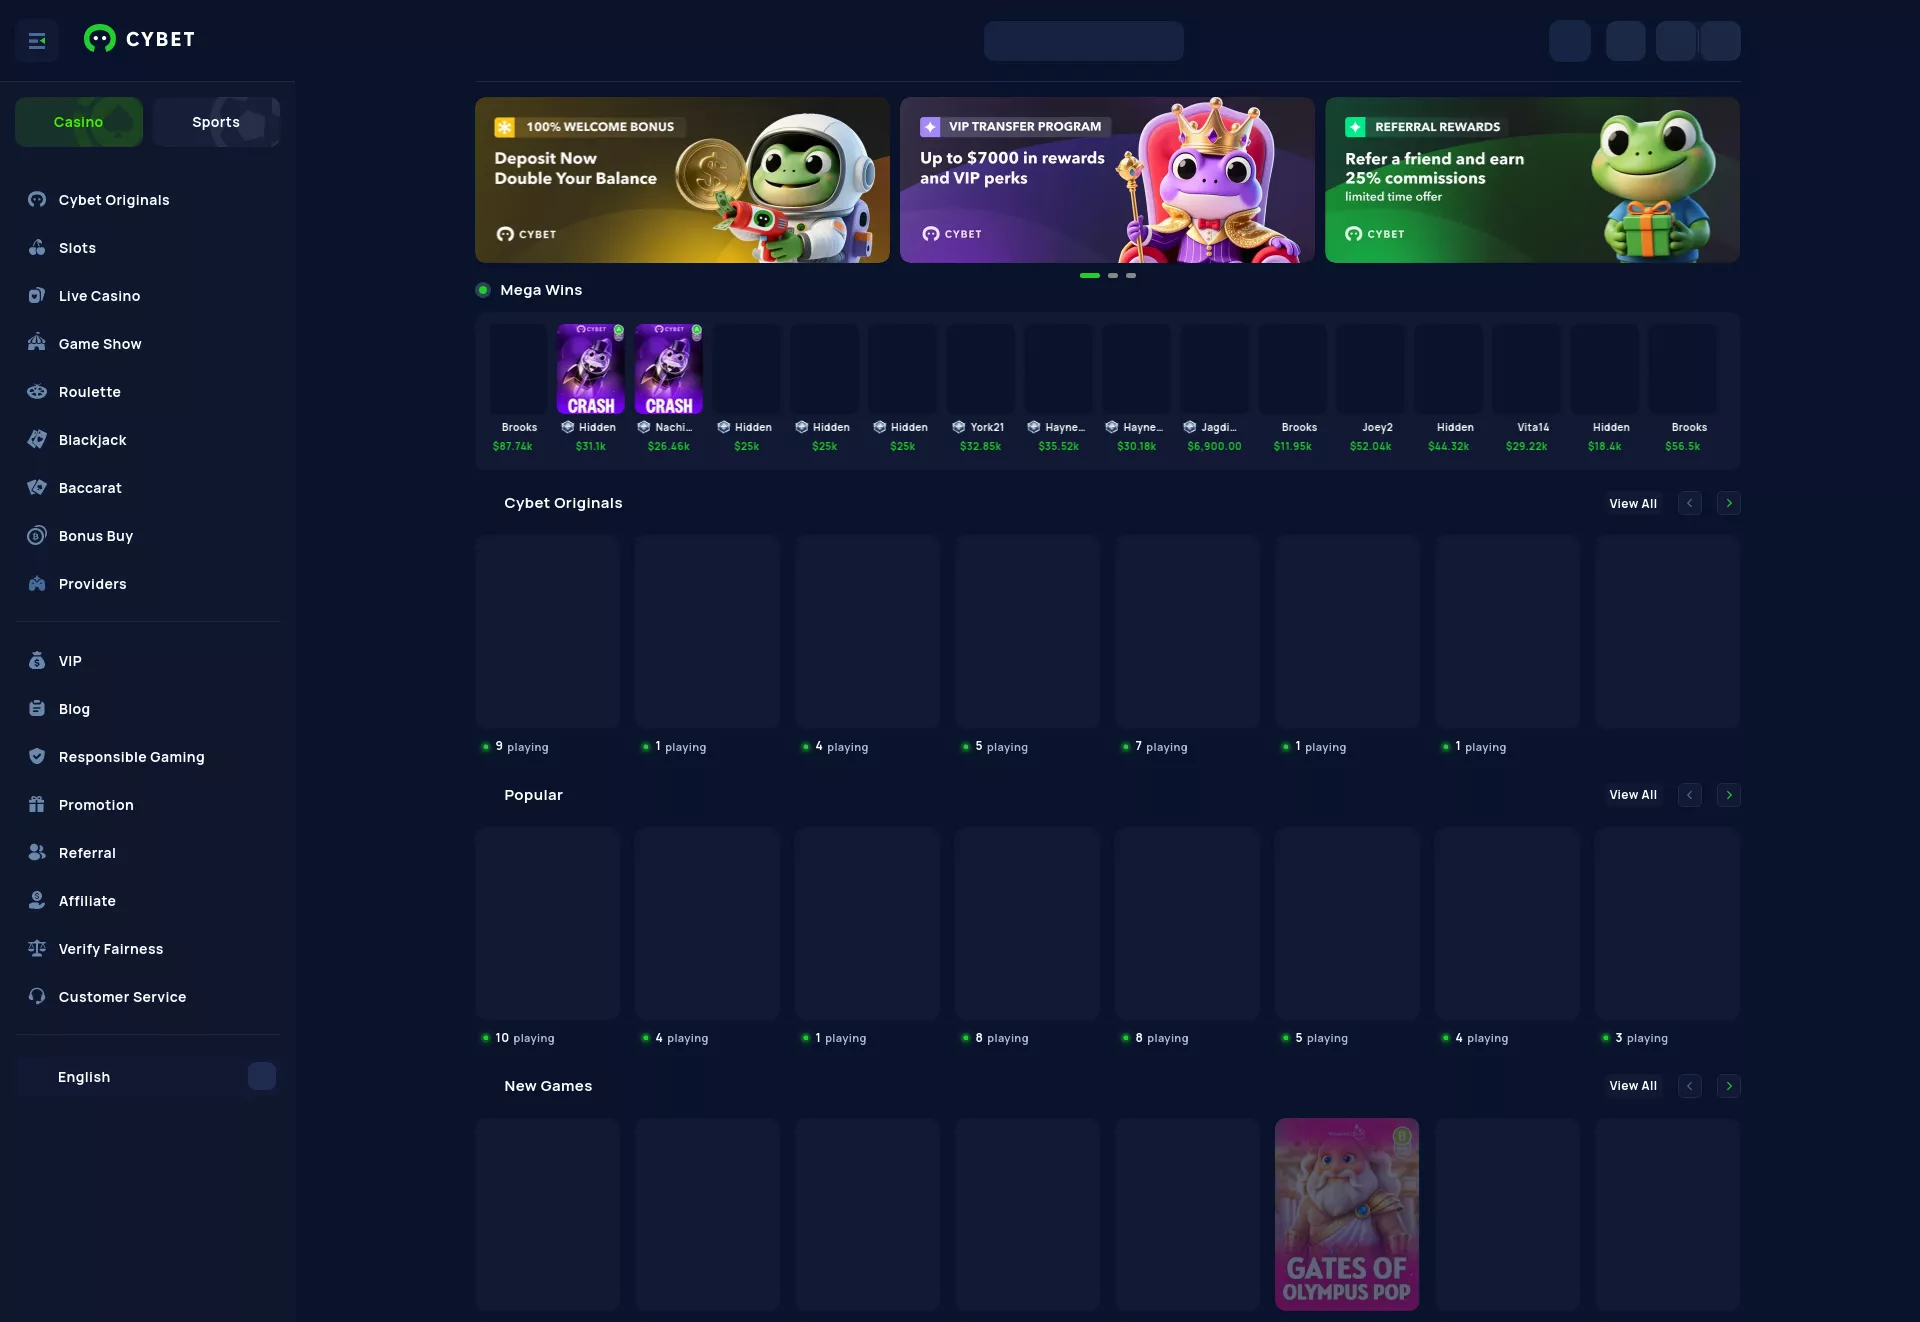The image size is (1920, 1322).
Task: View All Cybet Originals games
Action: [x=1633, y=504]
